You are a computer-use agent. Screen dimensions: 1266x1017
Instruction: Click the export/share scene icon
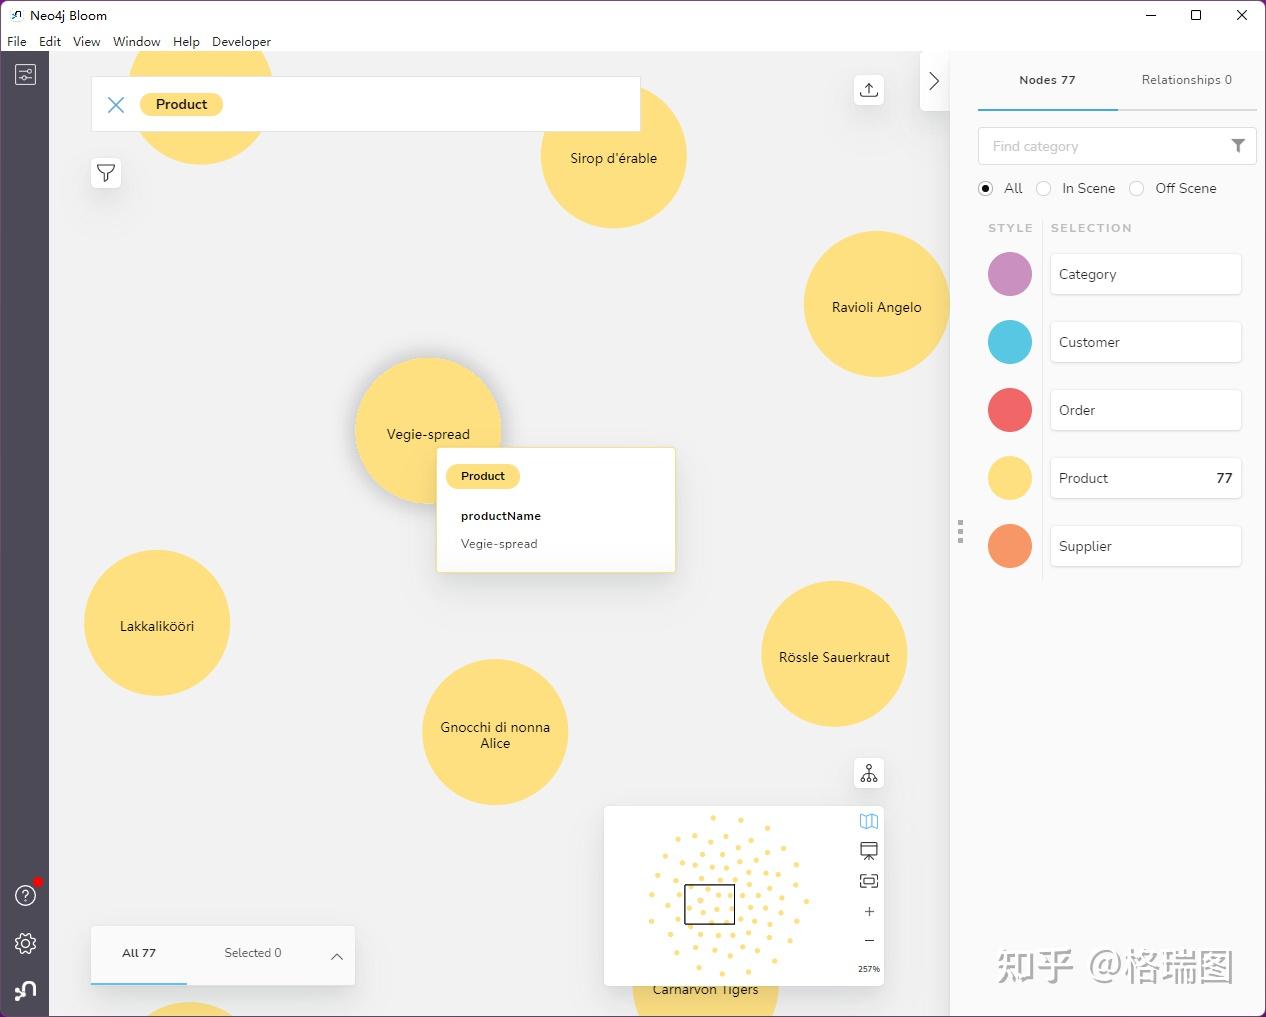pyautogui.click(x=869, y=89)
